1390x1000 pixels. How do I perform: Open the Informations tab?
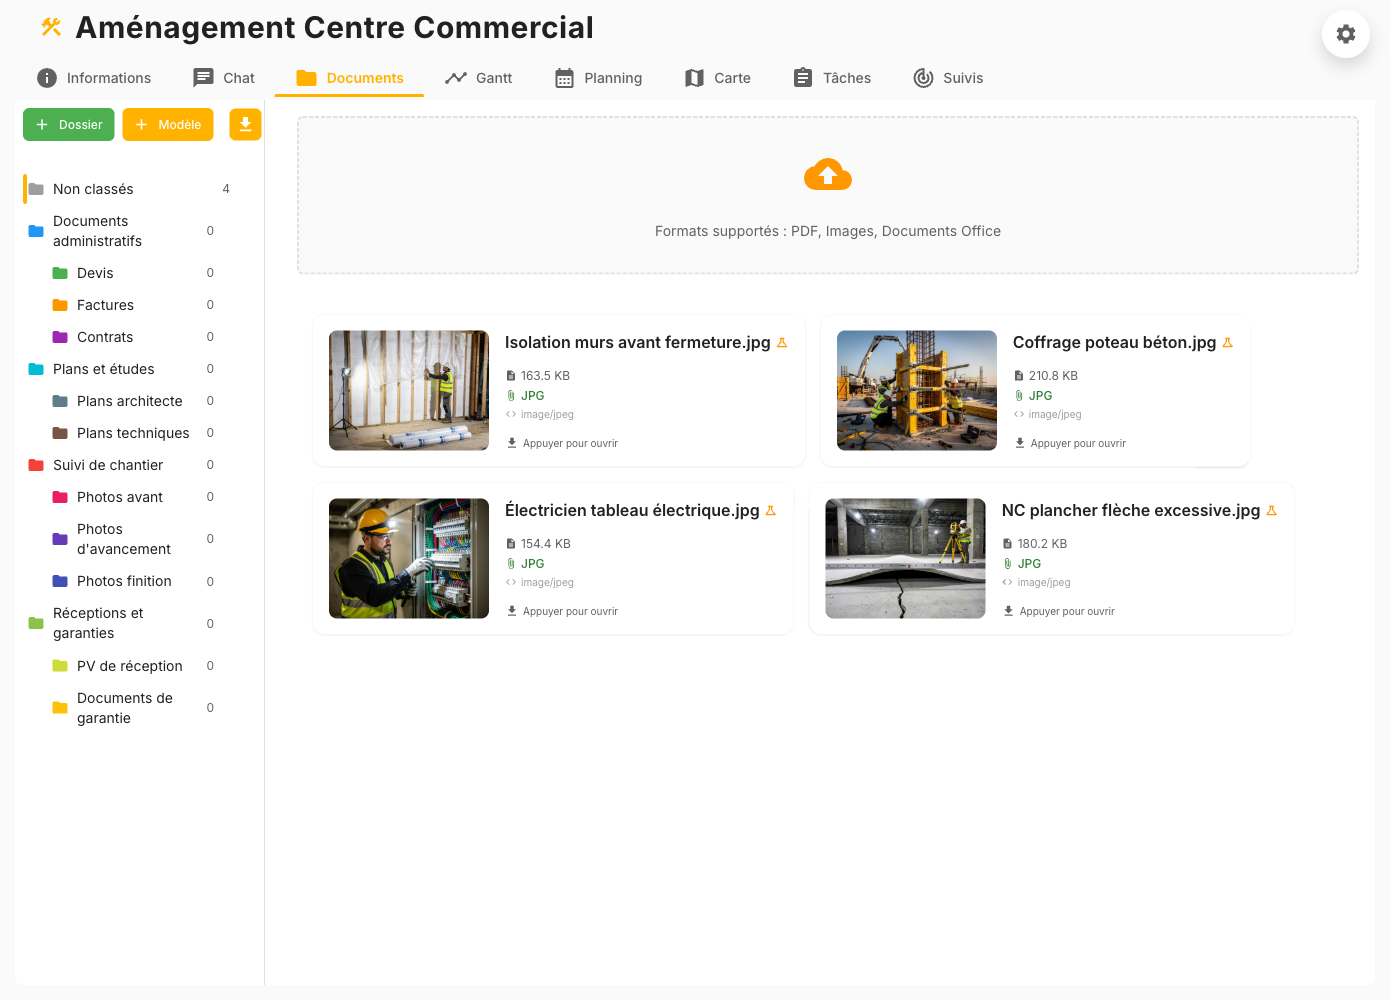click(93, 77)
